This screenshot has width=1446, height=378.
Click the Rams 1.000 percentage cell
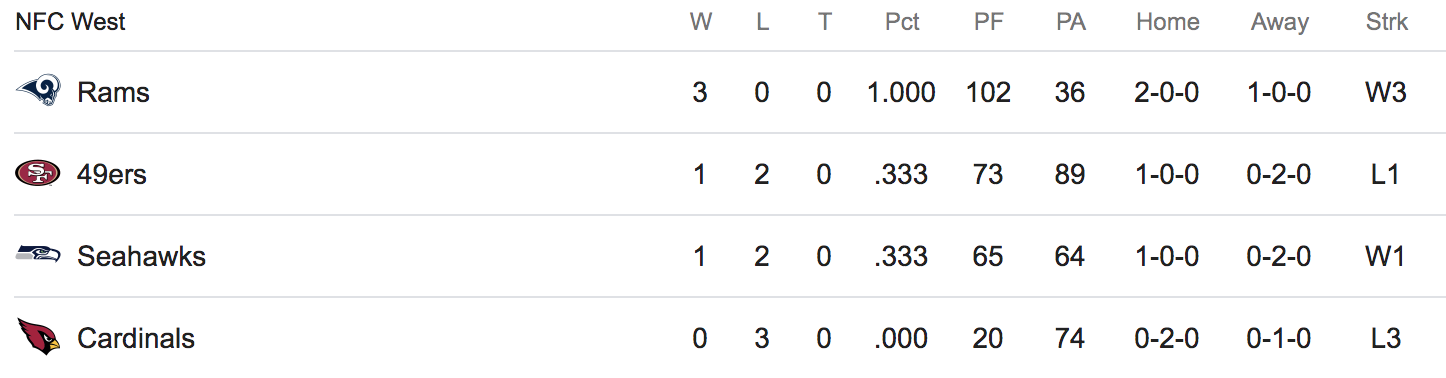pyautogui.click(x=901, y=93)
